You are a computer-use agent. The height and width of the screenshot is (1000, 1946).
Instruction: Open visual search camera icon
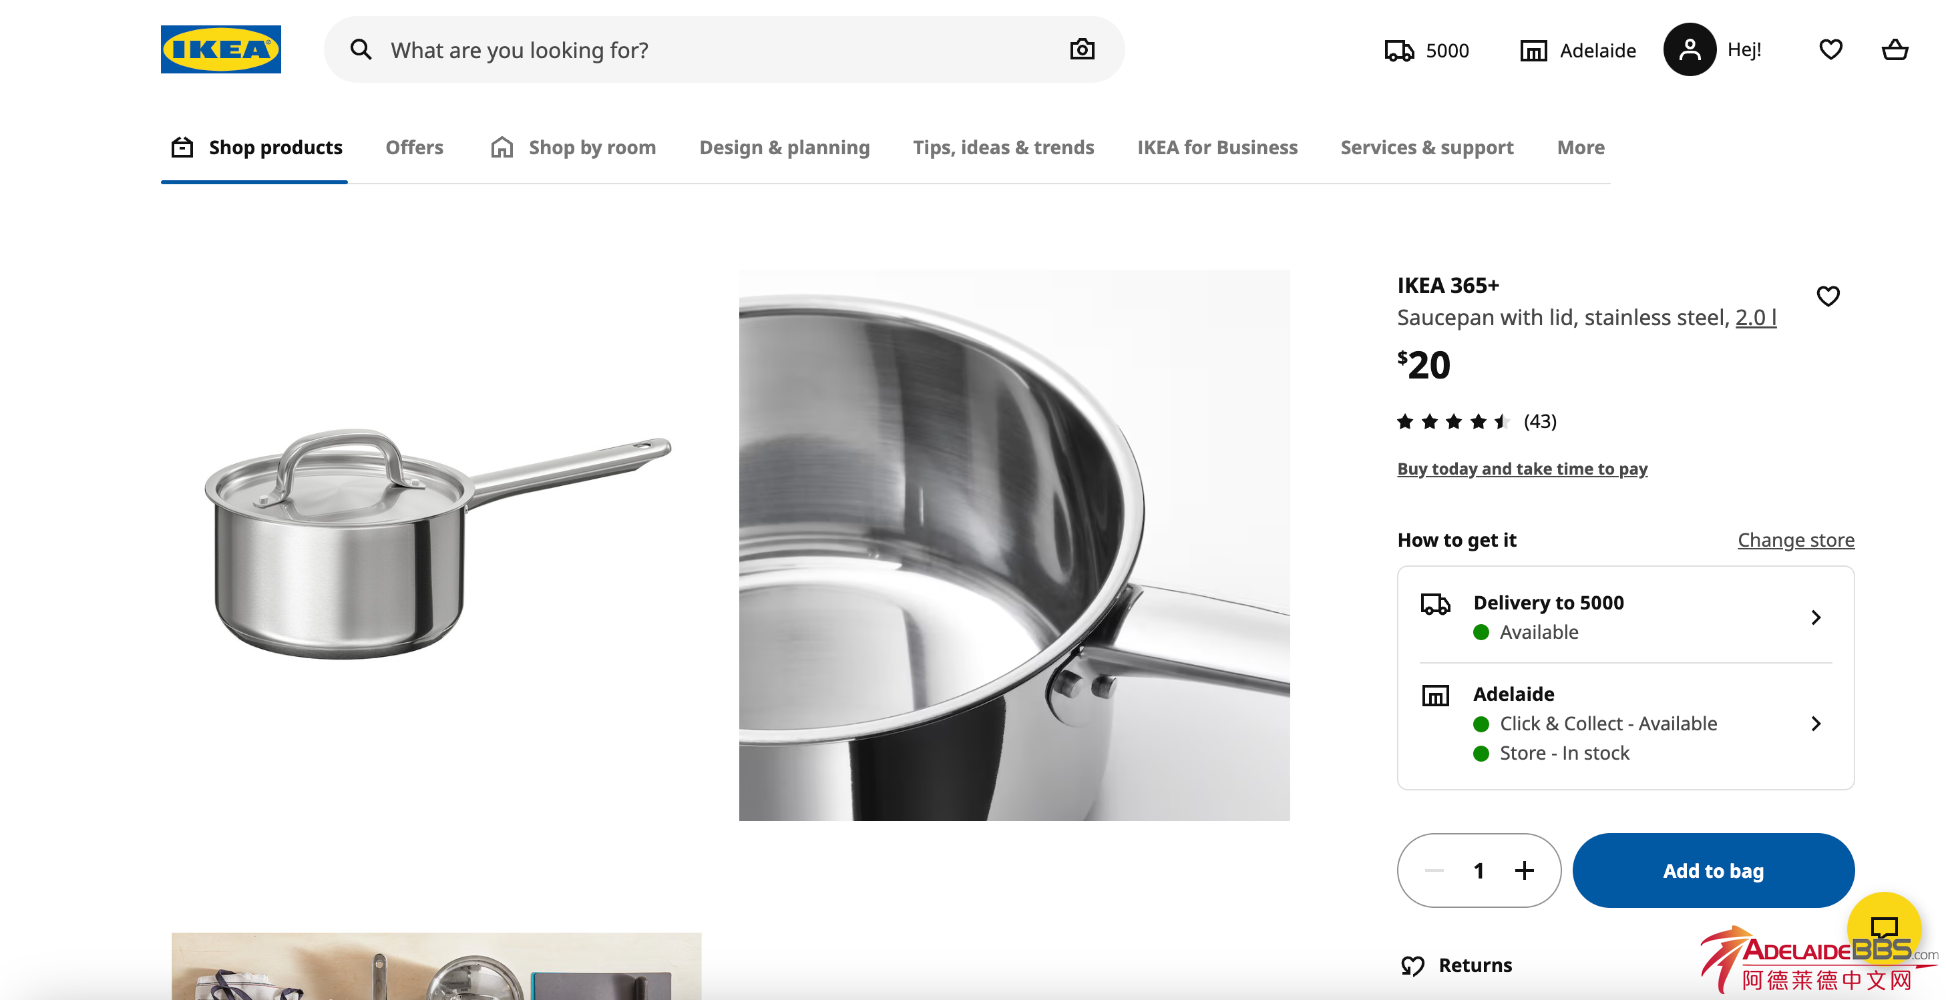pos(1082,50)
